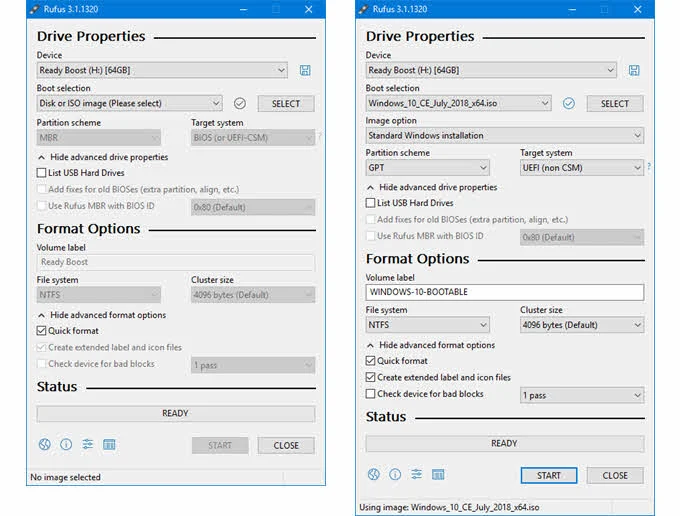The height and width of the screenshot is (516, 680).
Task: Open language globe icon in right window
Action: [373, 474]
